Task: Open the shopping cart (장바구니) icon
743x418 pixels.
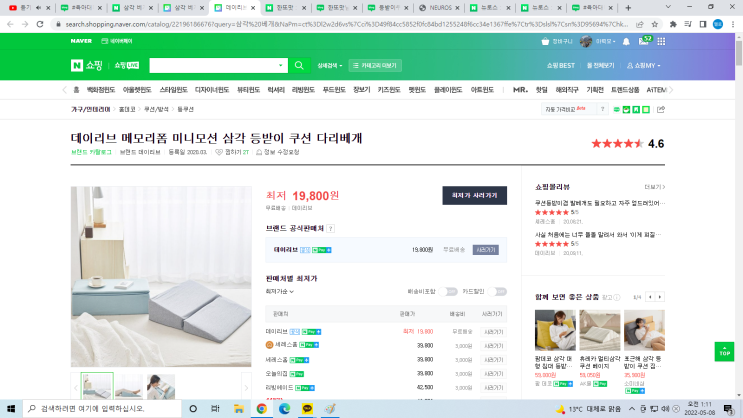Action: pos(545,41)
